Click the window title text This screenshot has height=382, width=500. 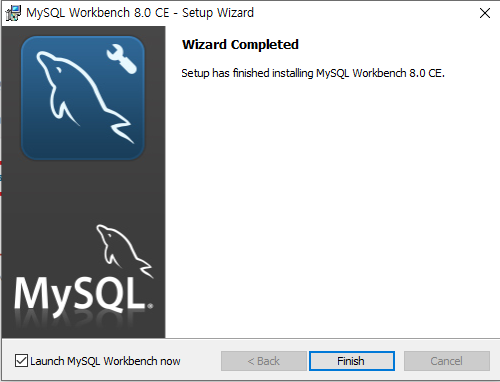(140, 13)
